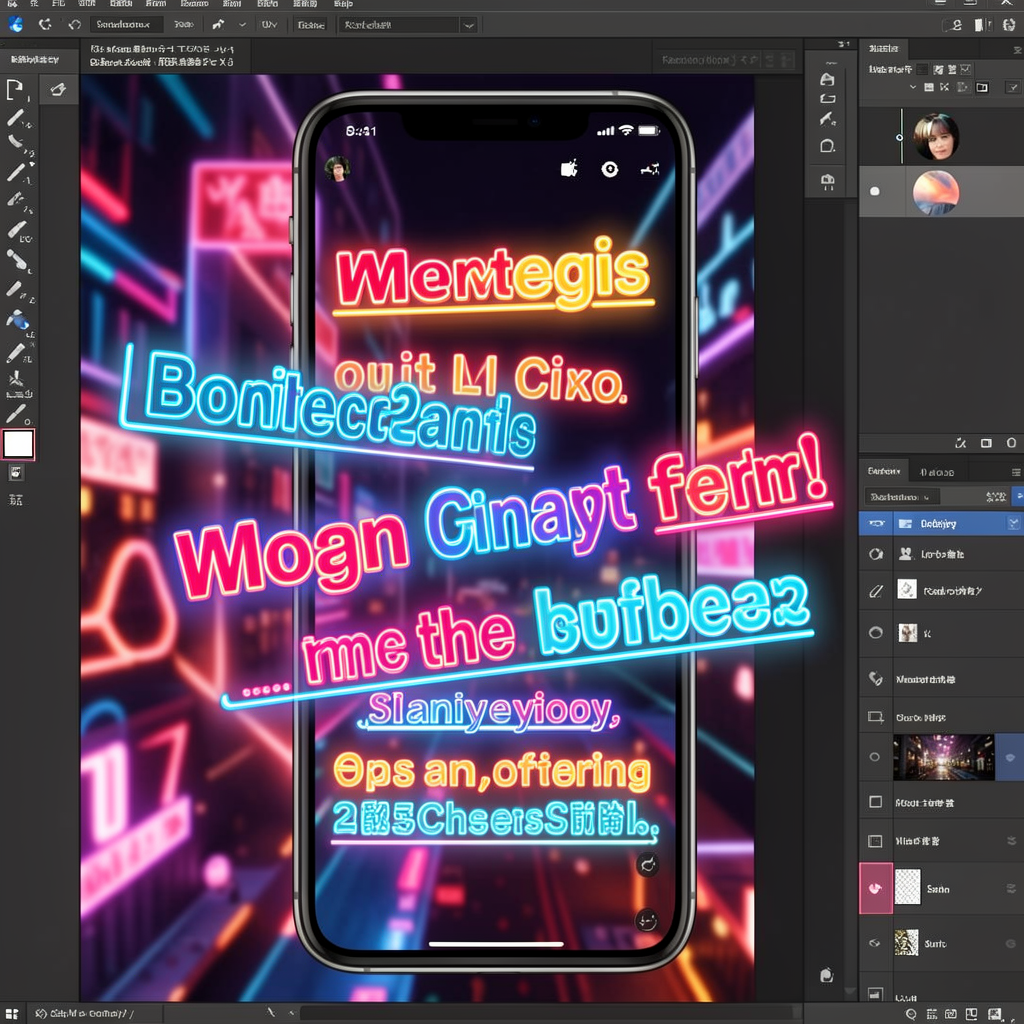This screenshot has height=1024, width=1024.
Task: Switch to the second tab of layers panel
Action: coord(936,472)
